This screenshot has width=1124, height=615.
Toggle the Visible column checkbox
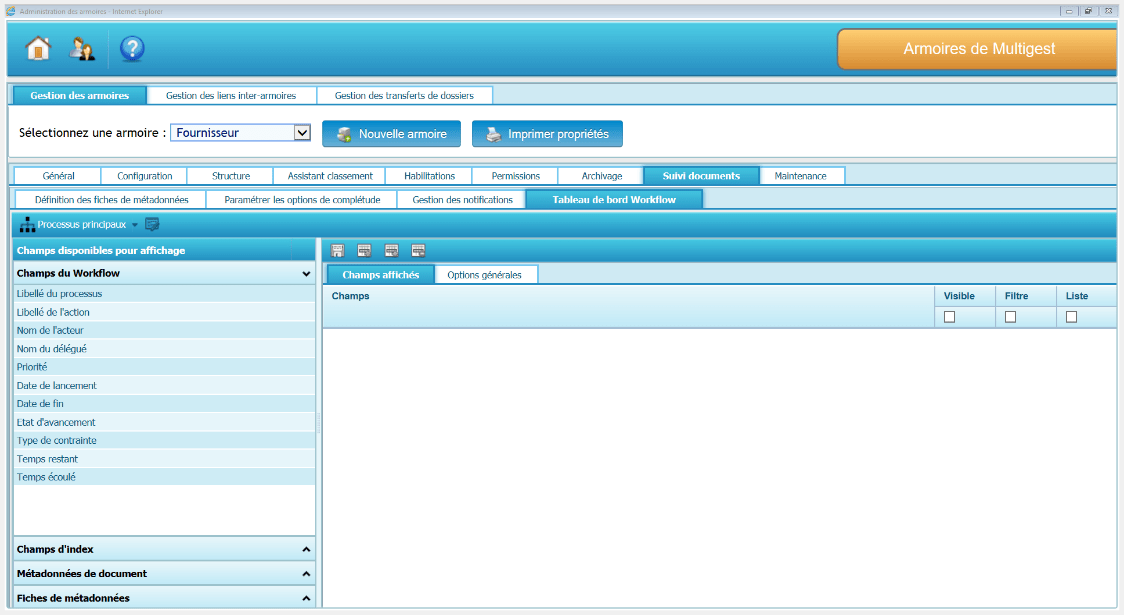click(950, 317)
